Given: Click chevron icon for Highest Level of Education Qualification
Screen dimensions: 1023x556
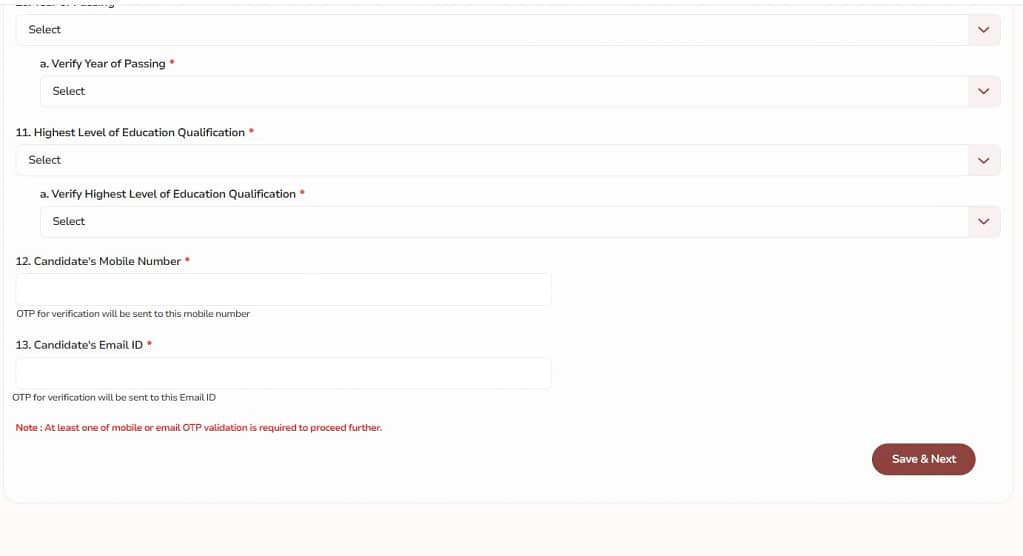Looking at the screenshot, I should tap(983, 160).
